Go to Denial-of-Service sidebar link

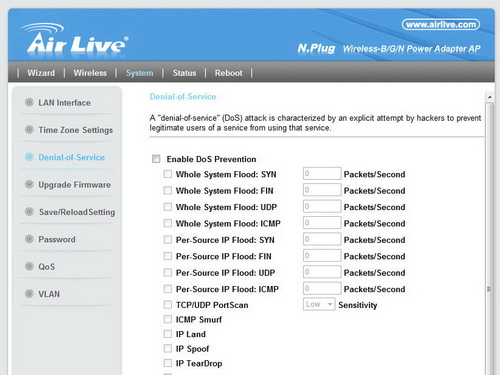(x=71, y=157)
